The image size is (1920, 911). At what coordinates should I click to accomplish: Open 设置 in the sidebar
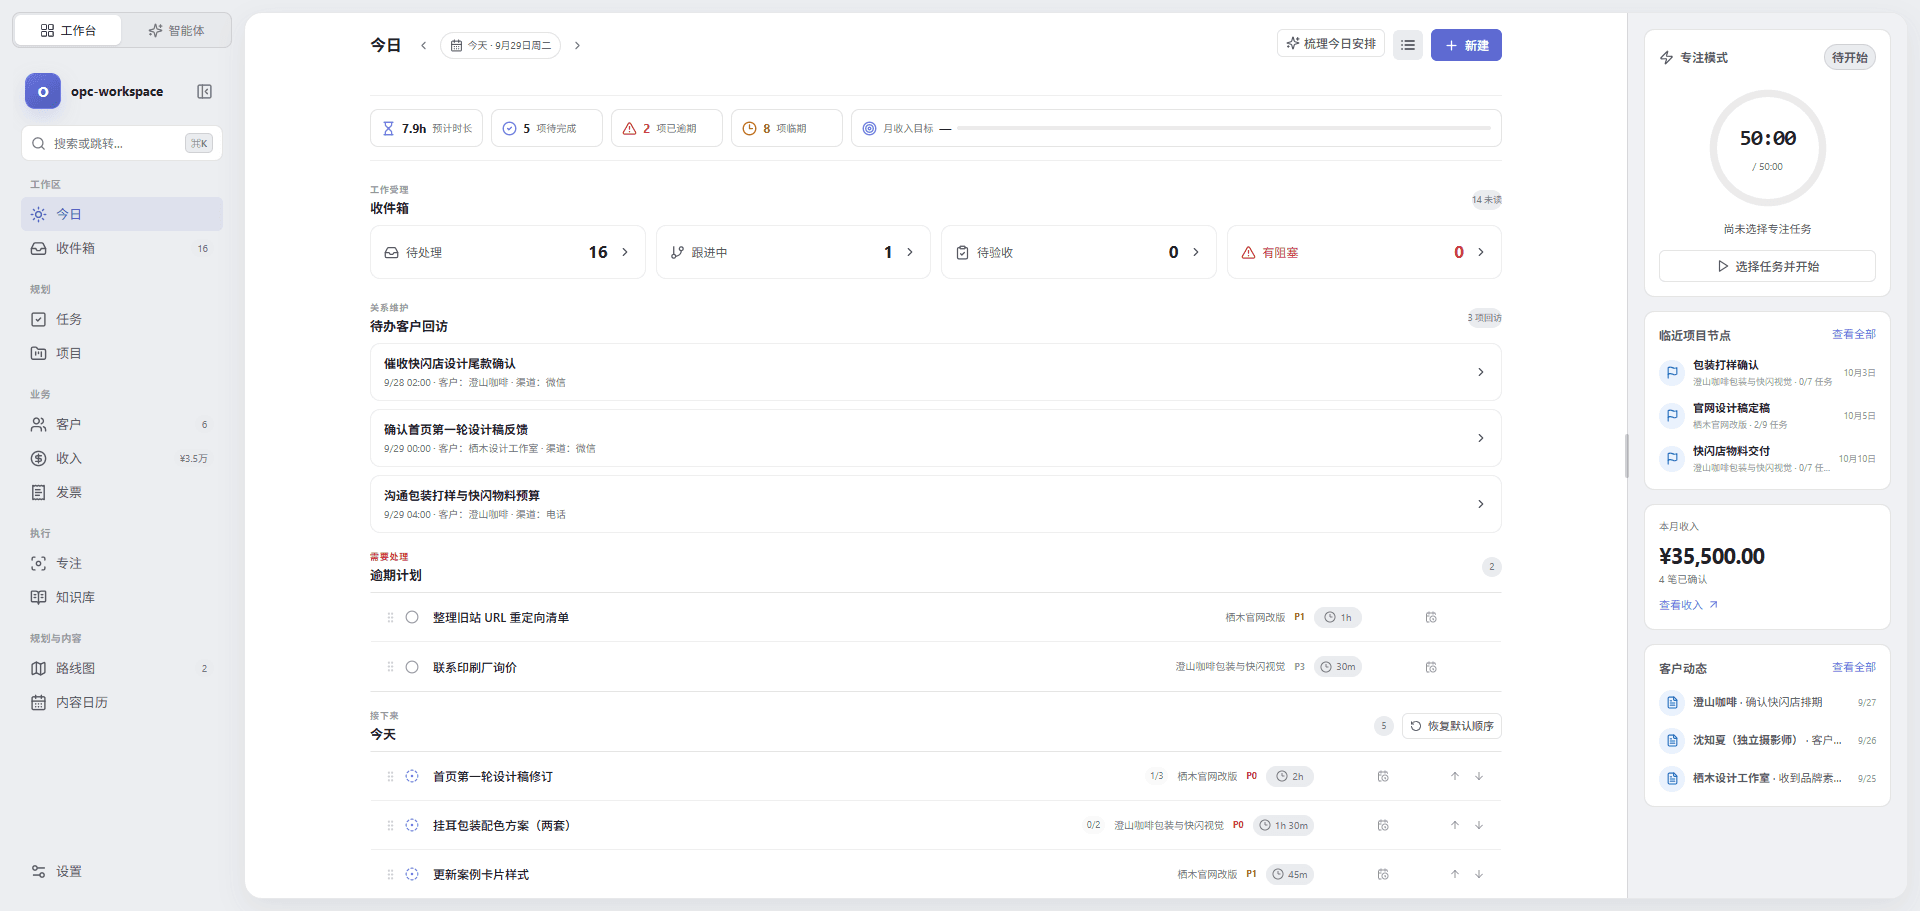[x=121, y=871]
